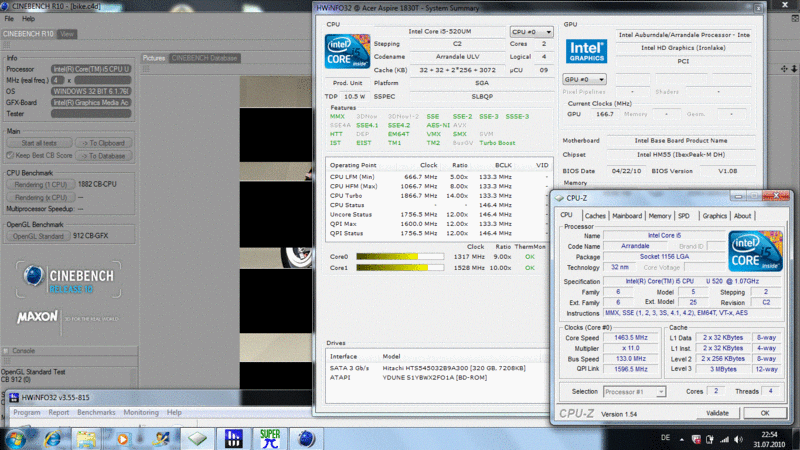Viewport: 800px width, 450px height.
Task: Open Windows Explorer folder taskbar icon
Action: tap(86, 439)
